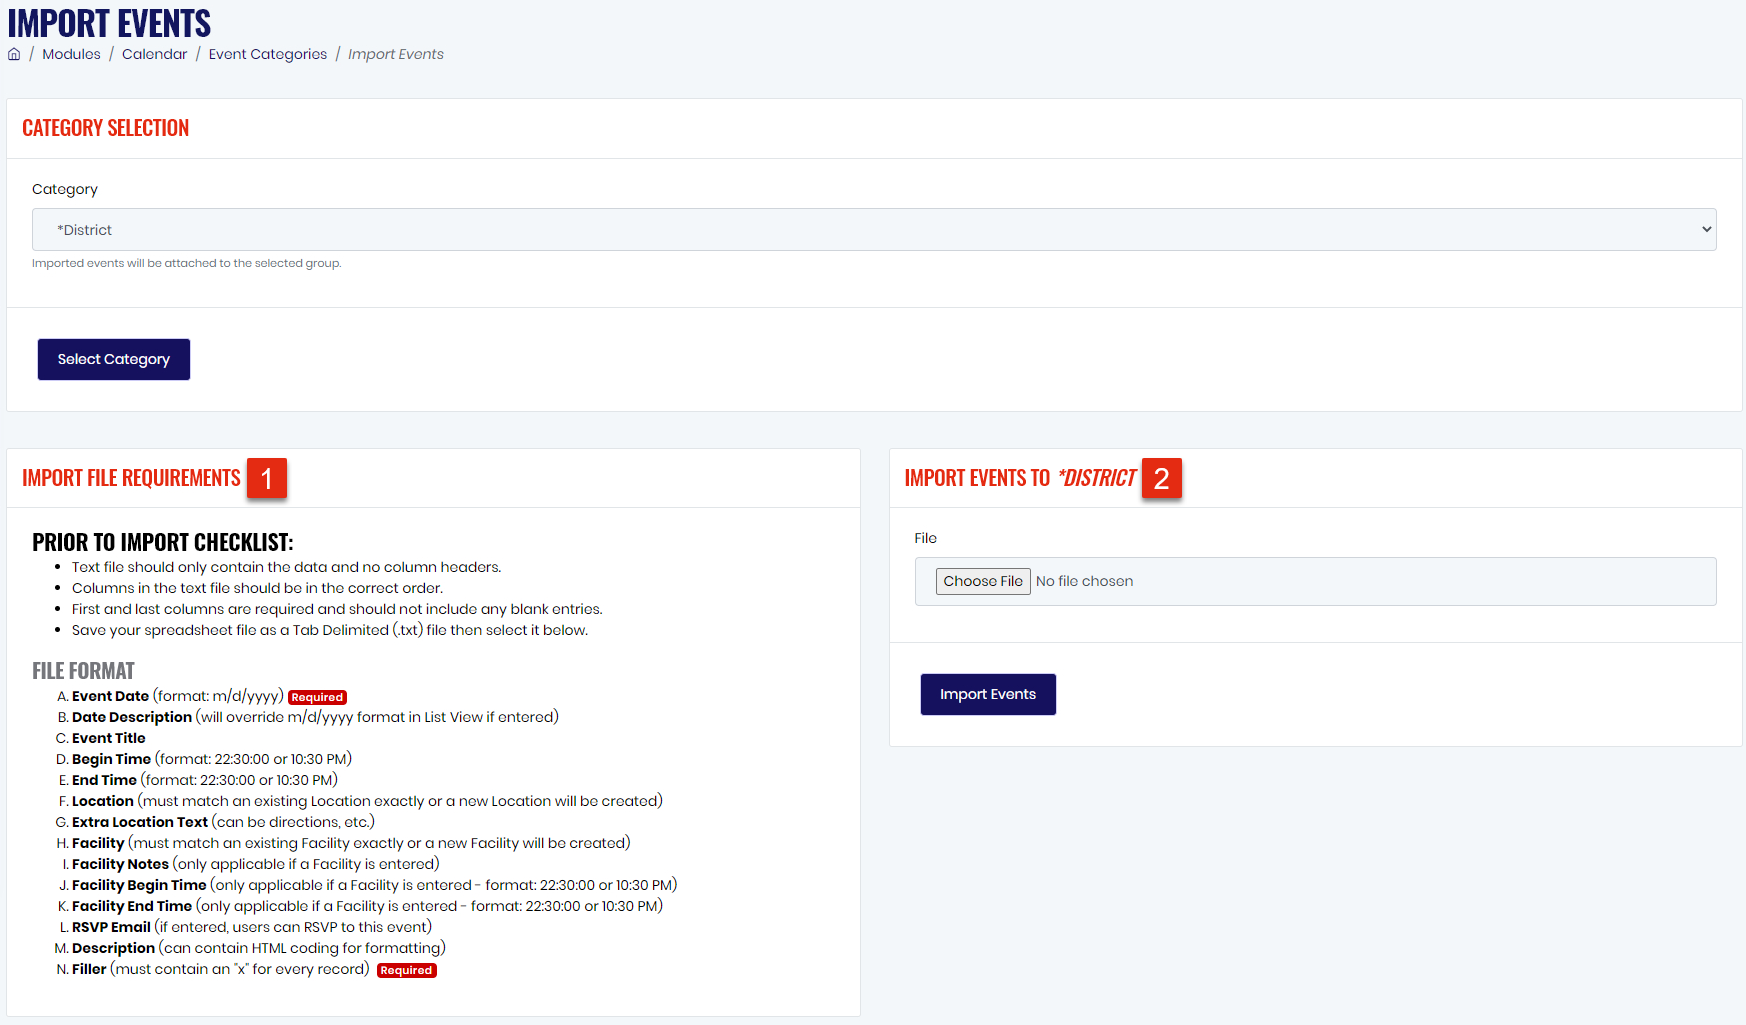The width and height of the screenshot is (1746, 1025).
Task: Click the Date Description line
Action: (315, 717)
